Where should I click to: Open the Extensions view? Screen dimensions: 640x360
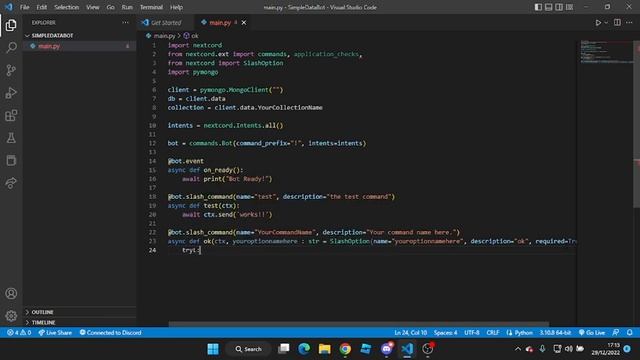pos(11,116)
